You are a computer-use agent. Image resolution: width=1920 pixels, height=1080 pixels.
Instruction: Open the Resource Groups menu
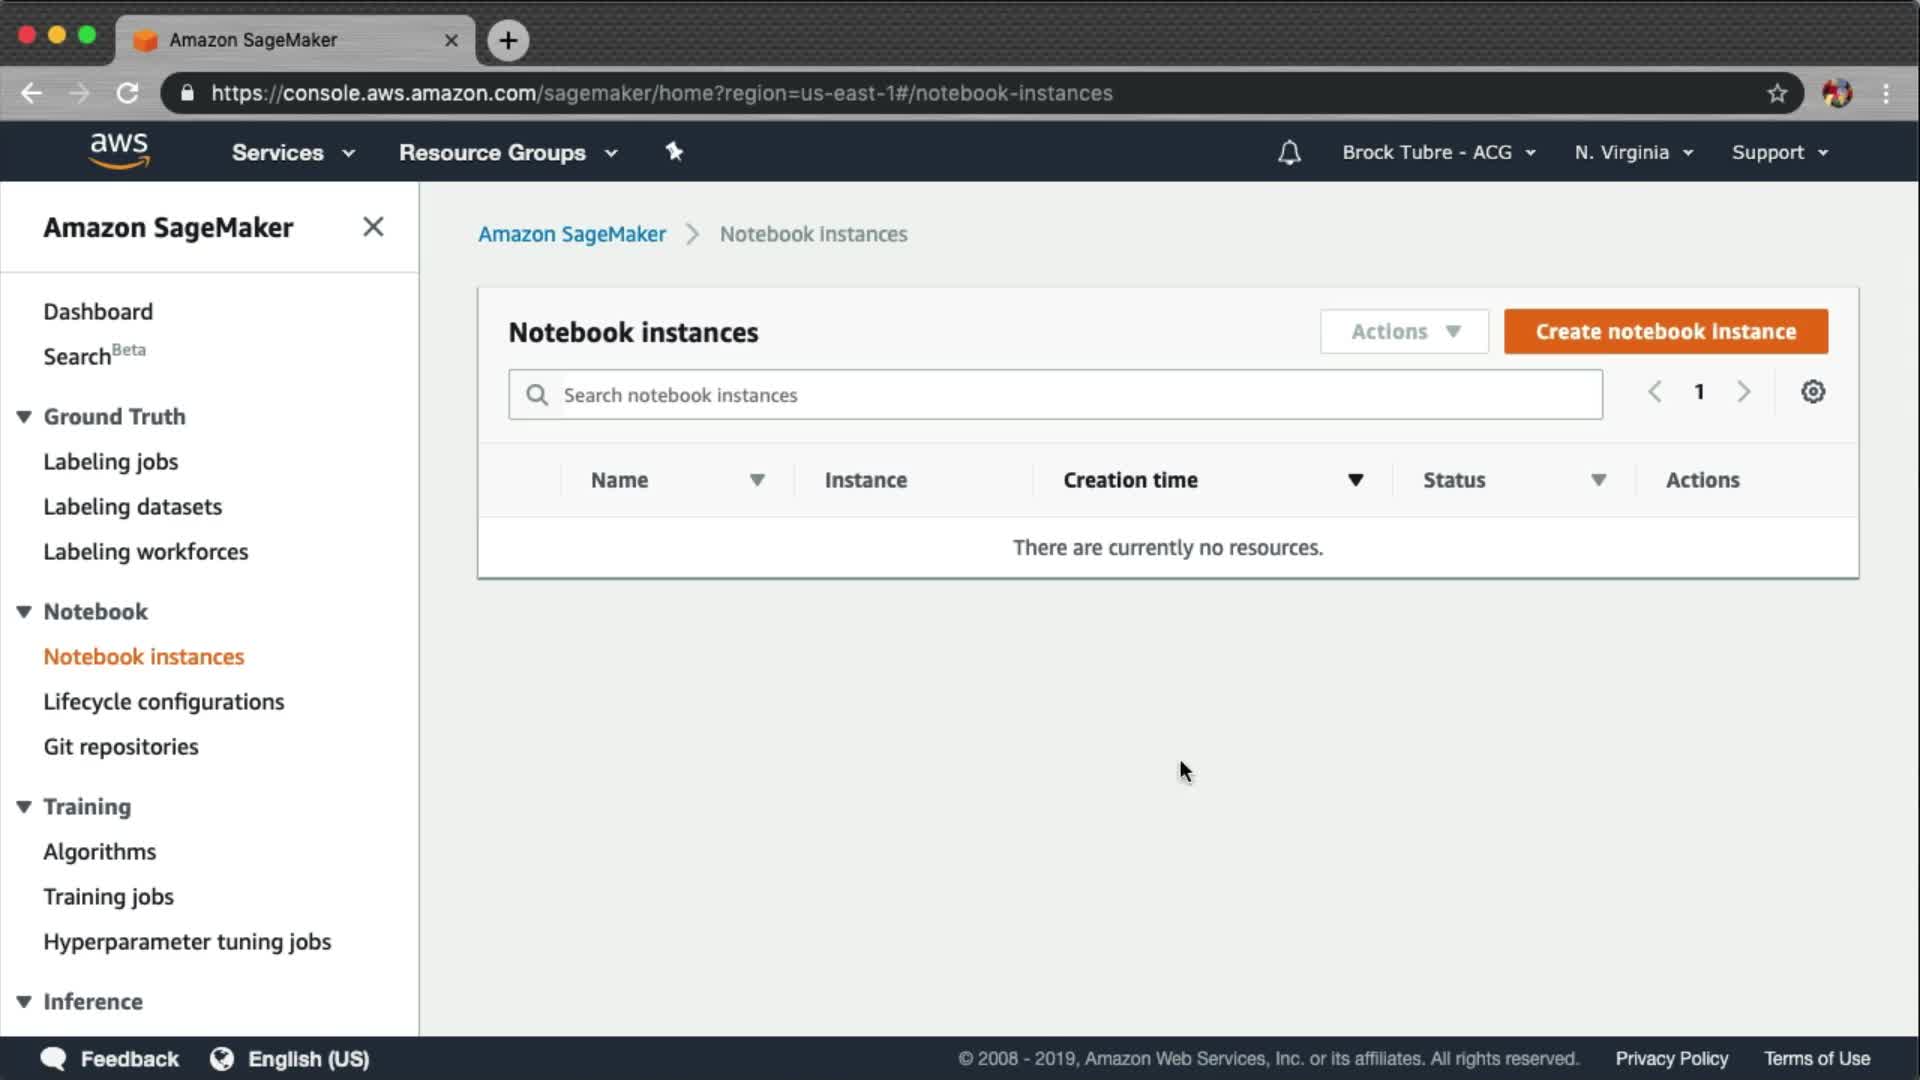tap(507, 153)
